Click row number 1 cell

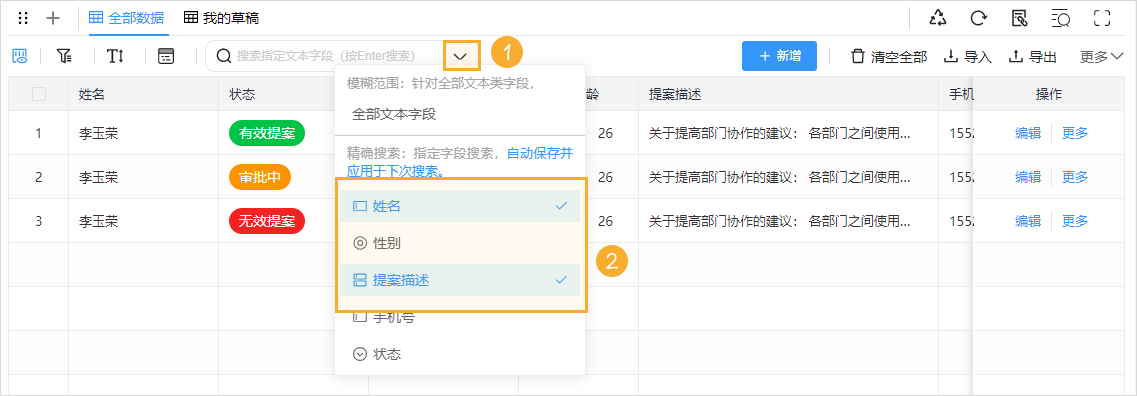point(38,133)
